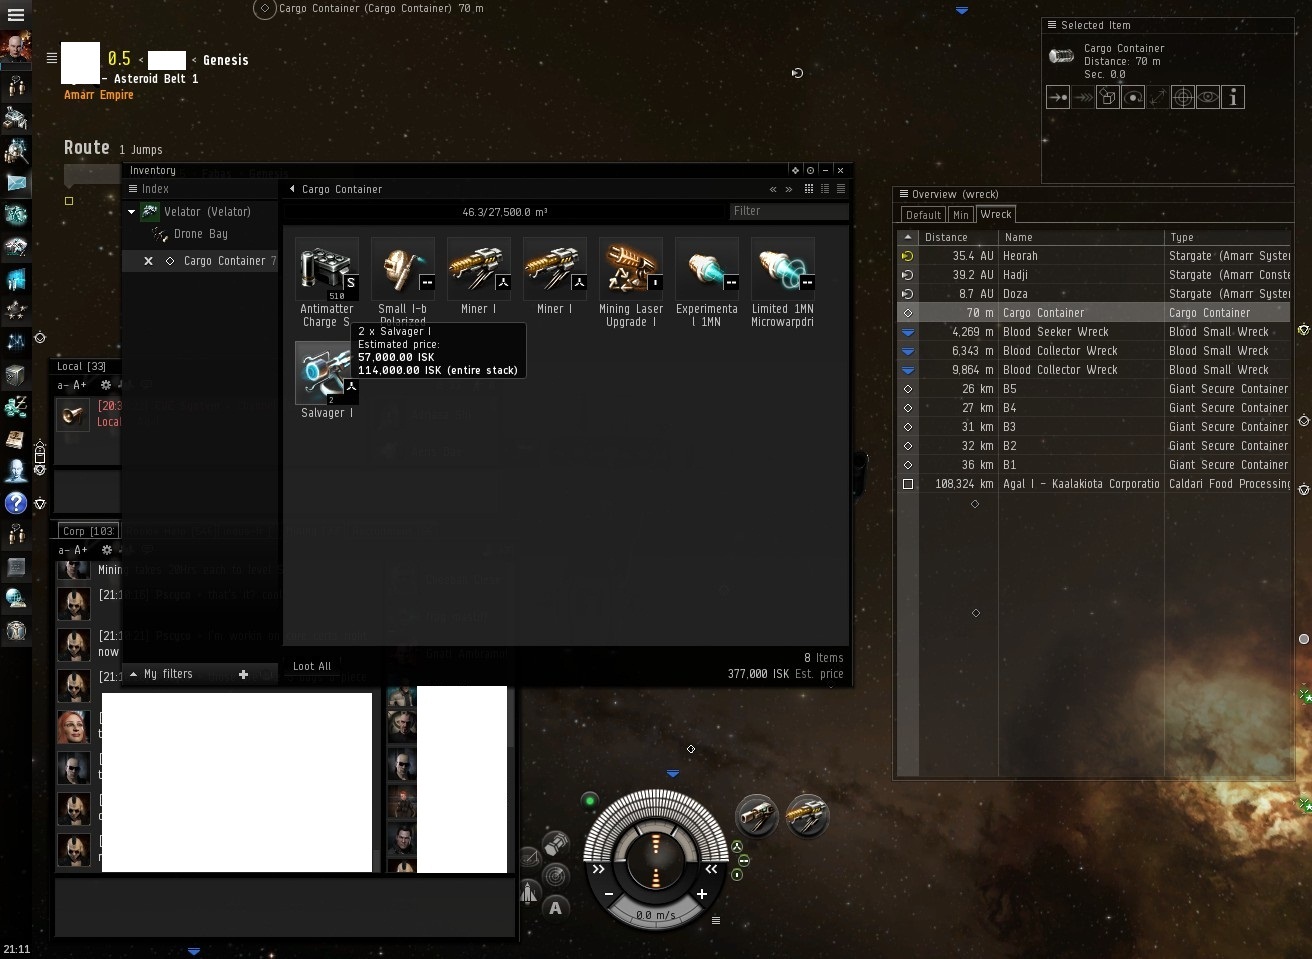
Task: Click the Look At eye icon
Action: [1208, 97]
